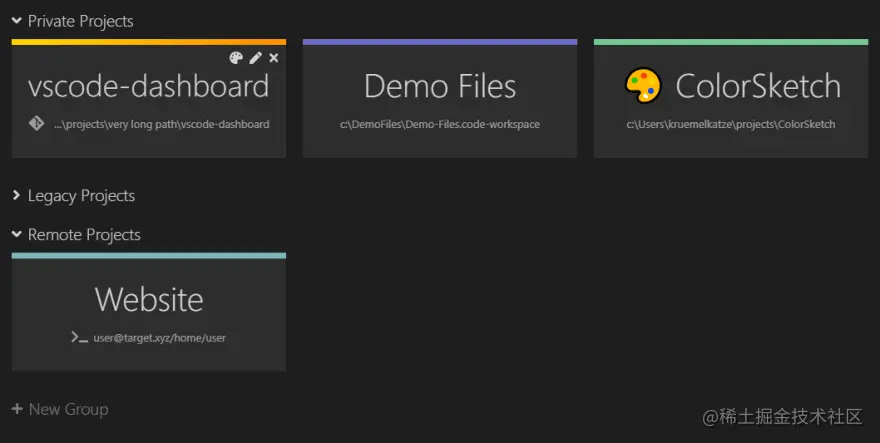Click the plus icon next to New Group
The width and height of the screenshot is (880, 443).
point(17,409)
